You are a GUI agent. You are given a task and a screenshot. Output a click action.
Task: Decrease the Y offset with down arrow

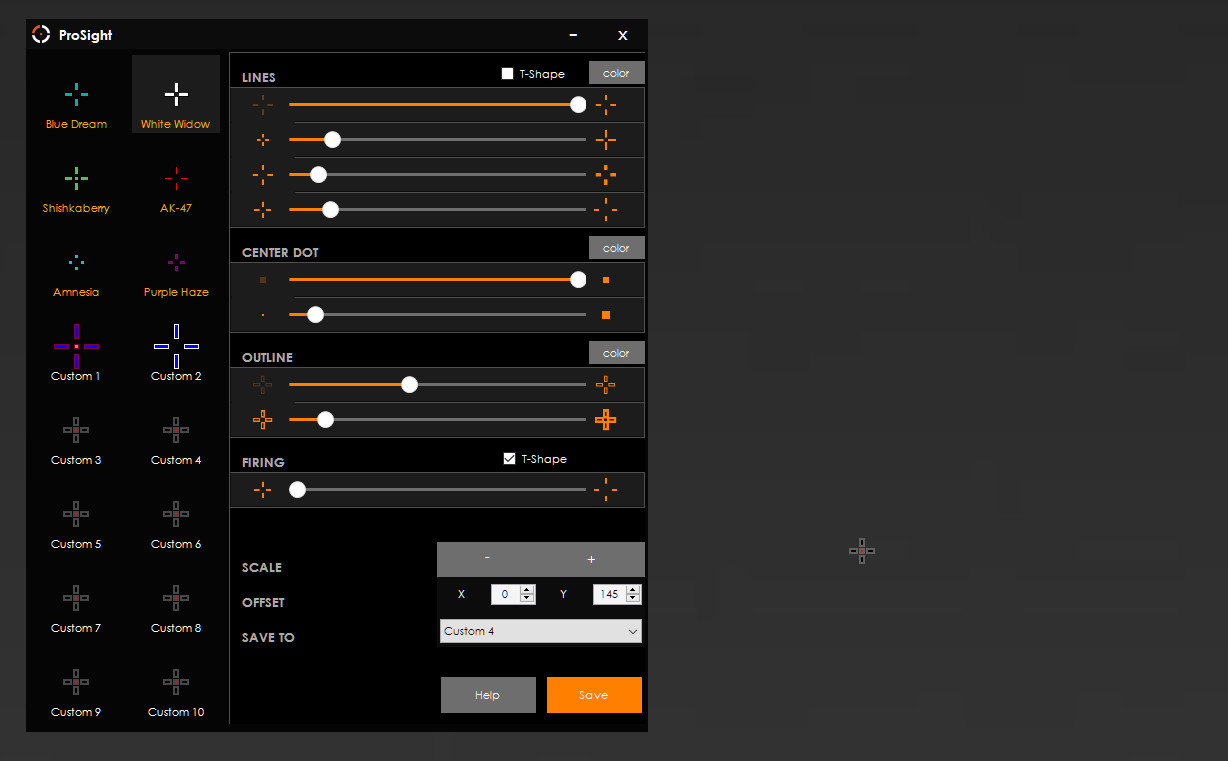pos(632,598)
